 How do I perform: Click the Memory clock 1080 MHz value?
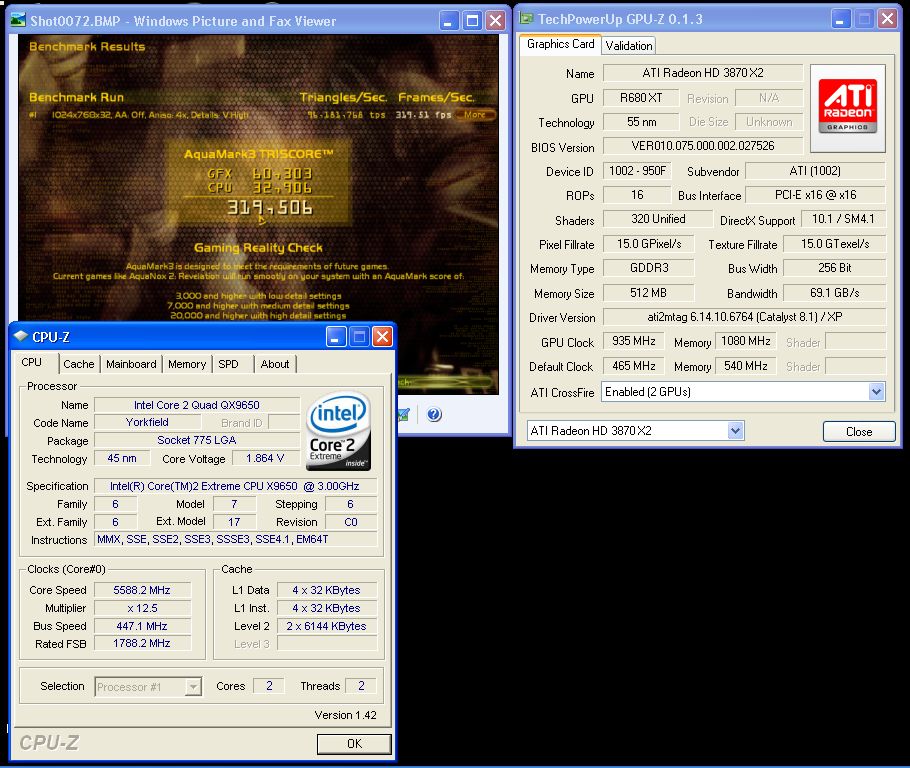(x=746, y=341)
